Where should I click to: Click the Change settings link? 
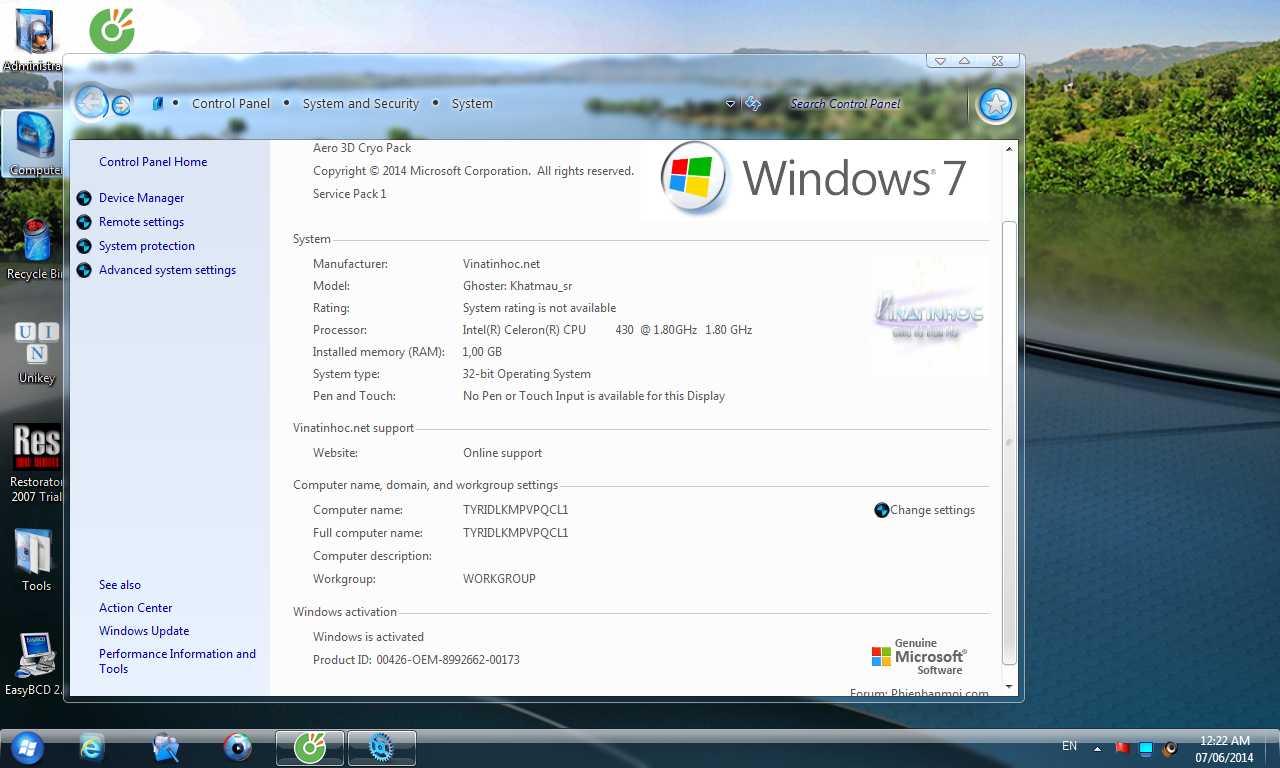tap(932, 510)
